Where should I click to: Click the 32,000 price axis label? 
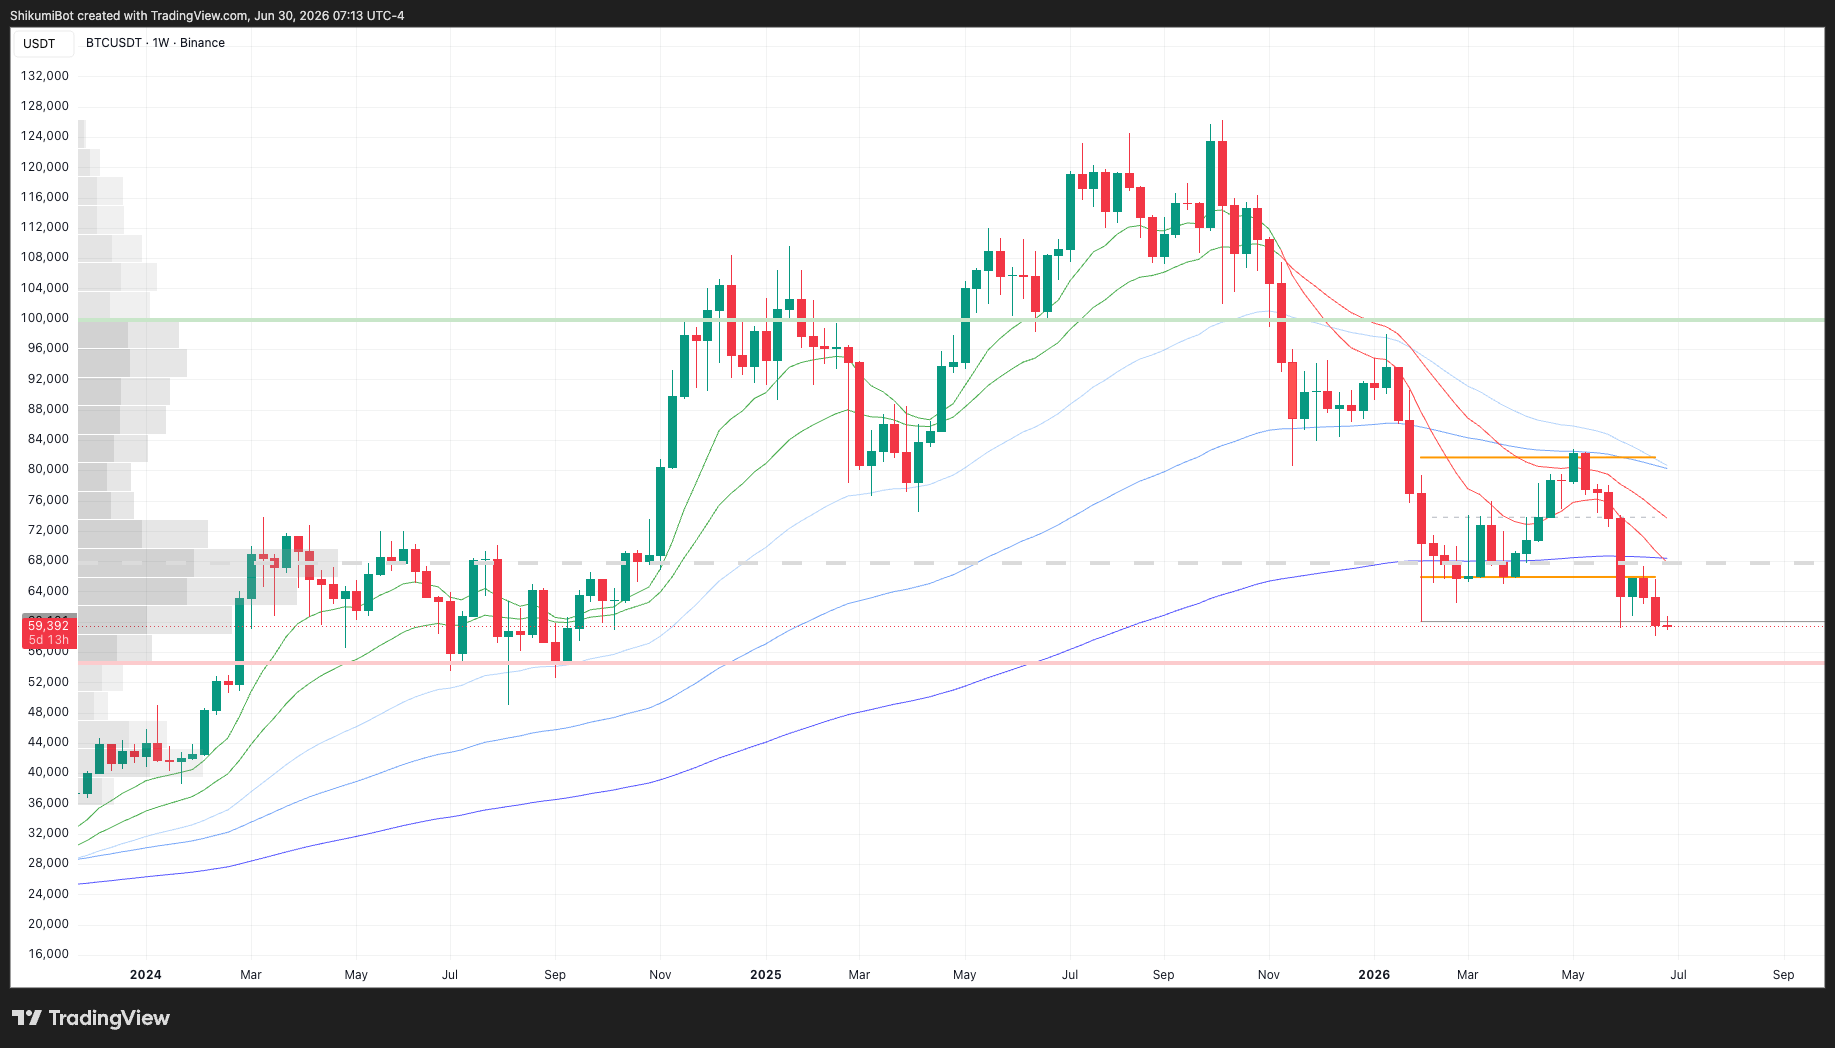click(48, 833)
